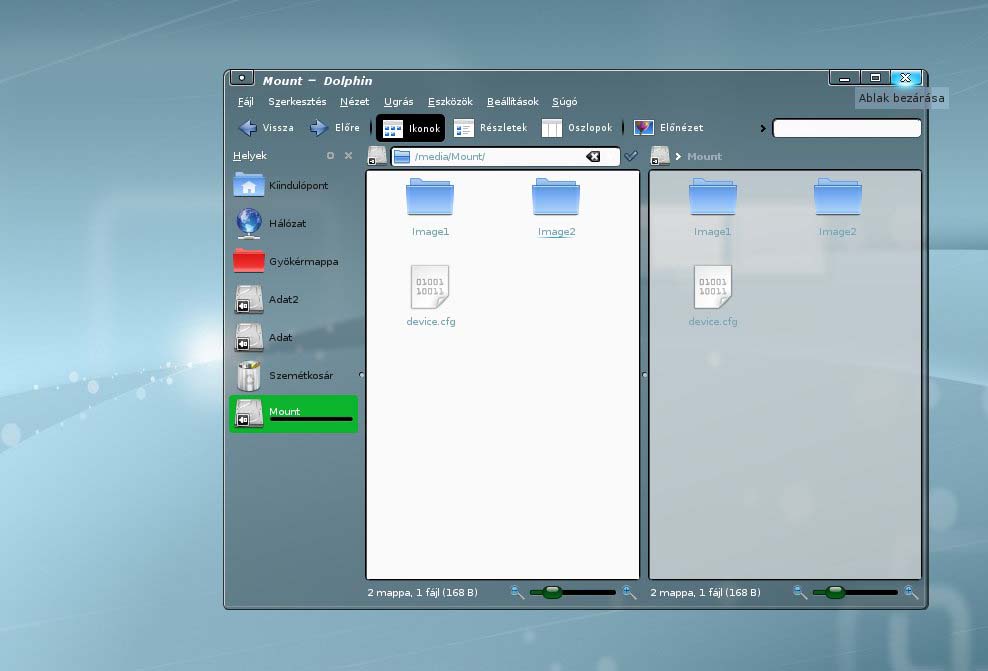This screenshot has height=671, width=988.
Task: Open the Fájl menu
Action: pyautogui.click(x=246, y=101)
